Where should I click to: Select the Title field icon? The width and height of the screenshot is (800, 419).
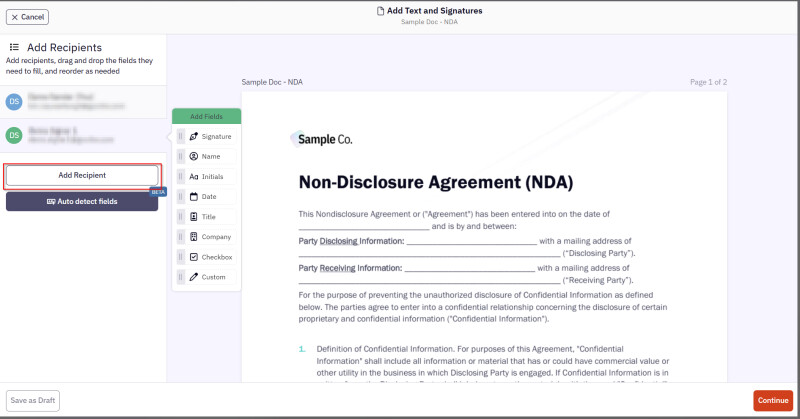pos(194,216)
